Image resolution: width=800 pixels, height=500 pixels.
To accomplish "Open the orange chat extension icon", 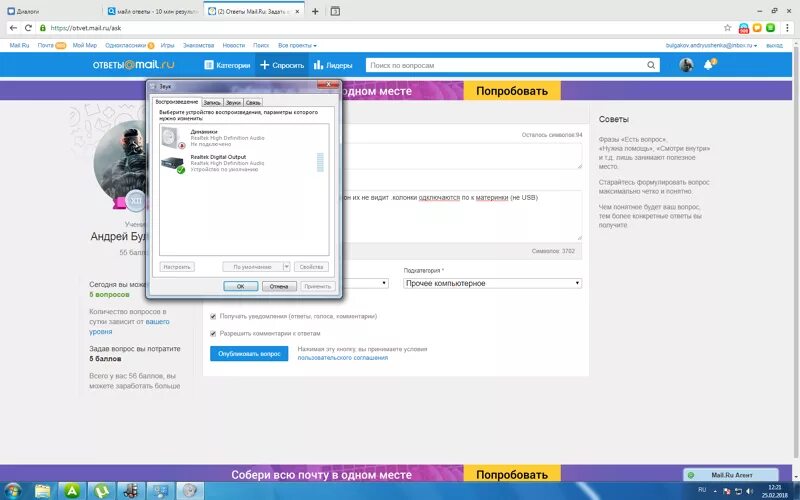I will [758, 28].
